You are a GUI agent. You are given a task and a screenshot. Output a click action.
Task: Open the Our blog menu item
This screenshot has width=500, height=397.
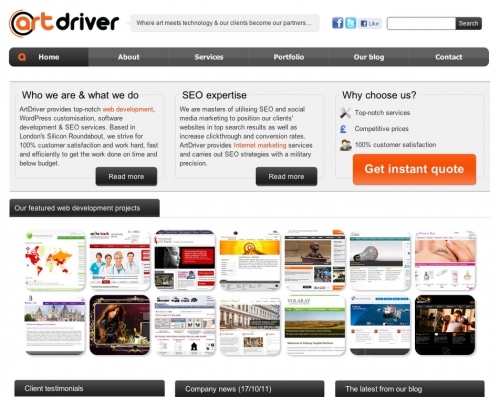(369, 57)
